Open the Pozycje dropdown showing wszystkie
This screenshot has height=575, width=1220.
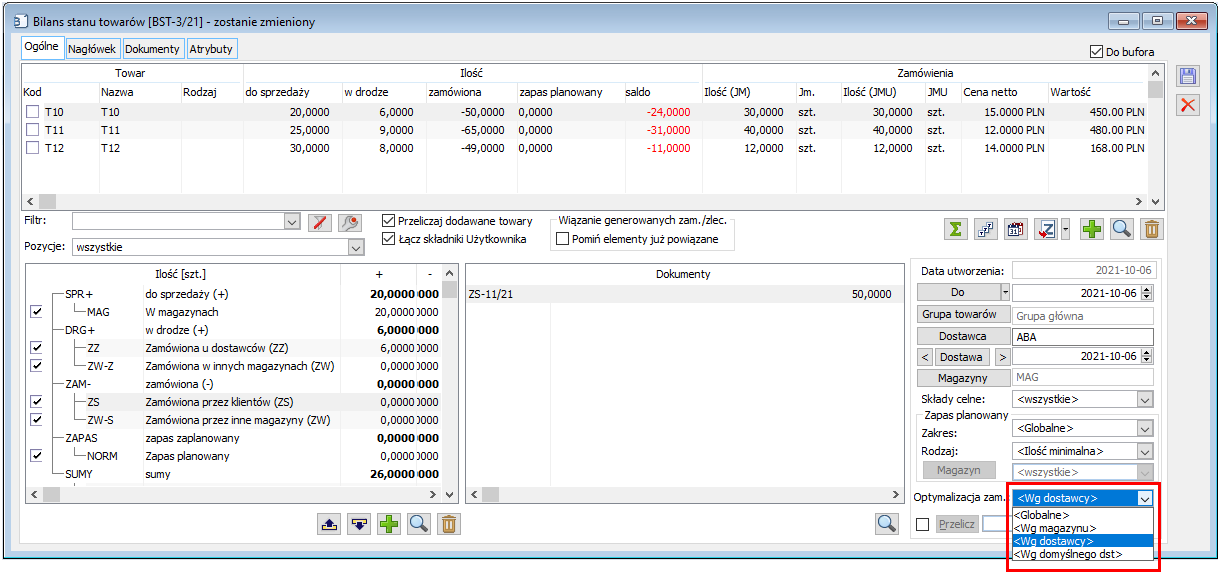click(355, 246)
